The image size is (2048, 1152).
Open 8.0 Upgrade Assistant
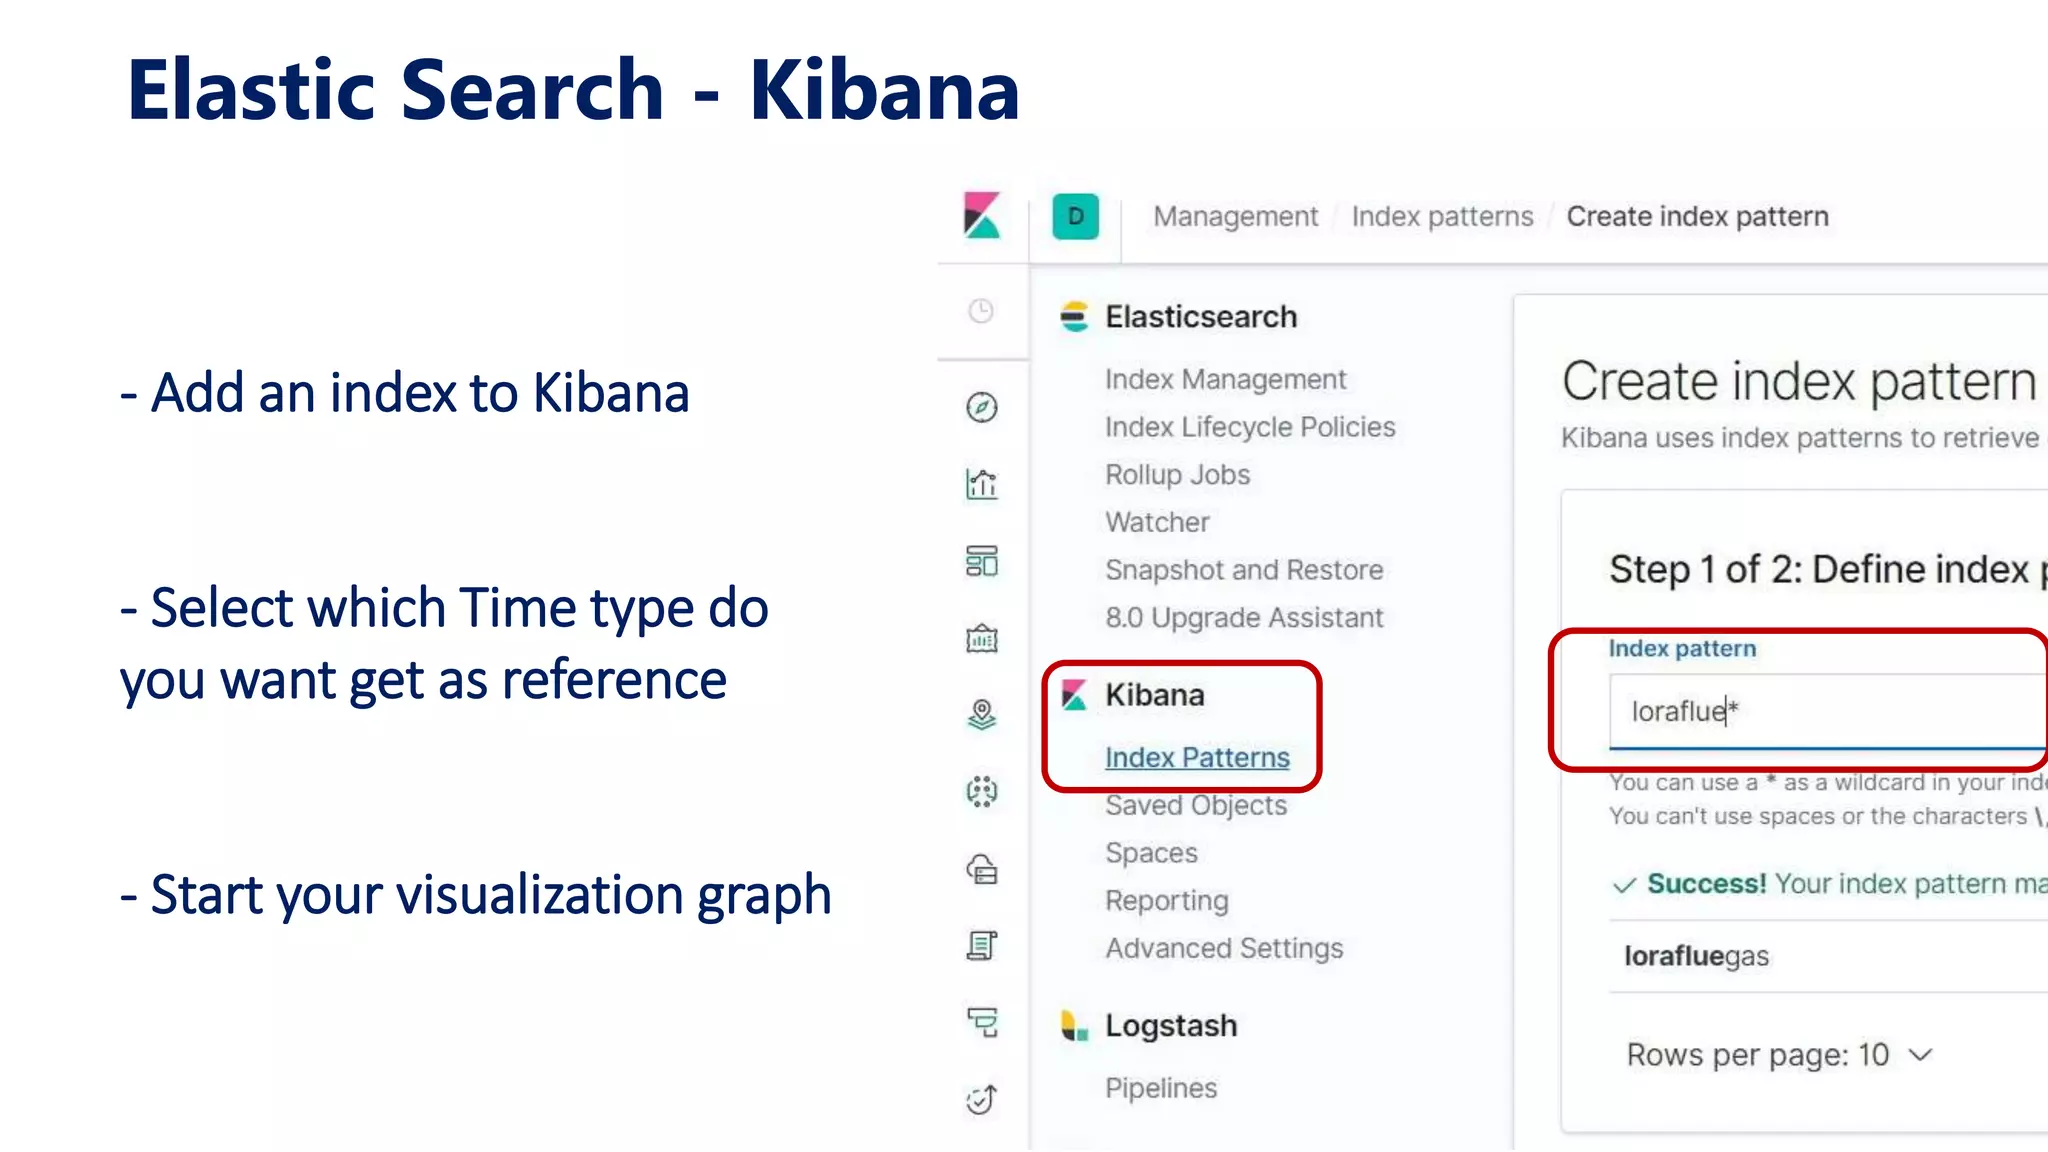tap(1244, 618)
